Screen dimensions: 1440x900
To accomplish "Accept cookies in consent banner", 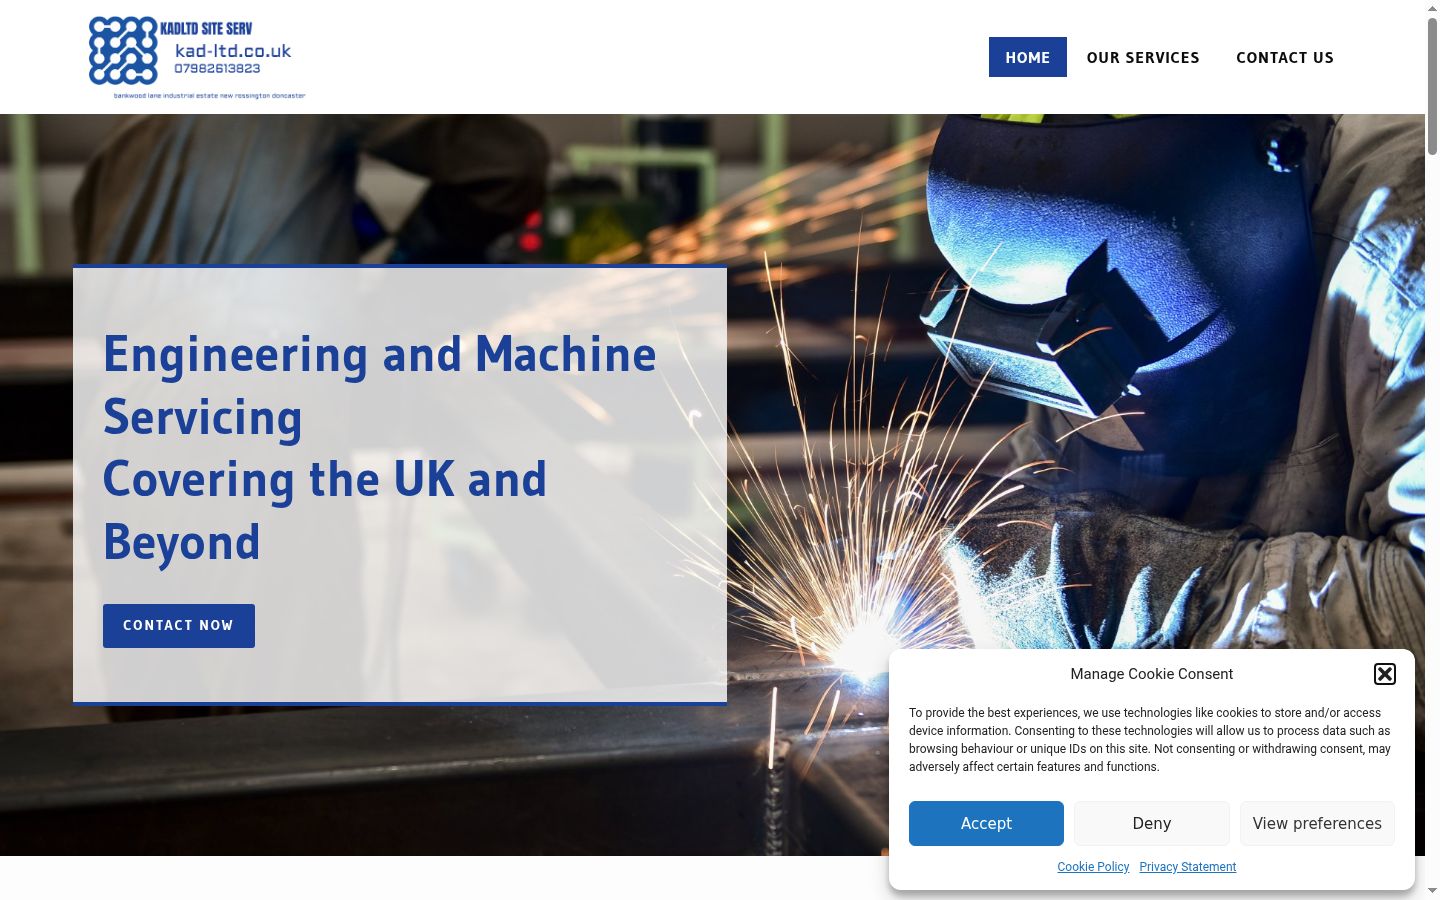I will [x=986, y=823].
